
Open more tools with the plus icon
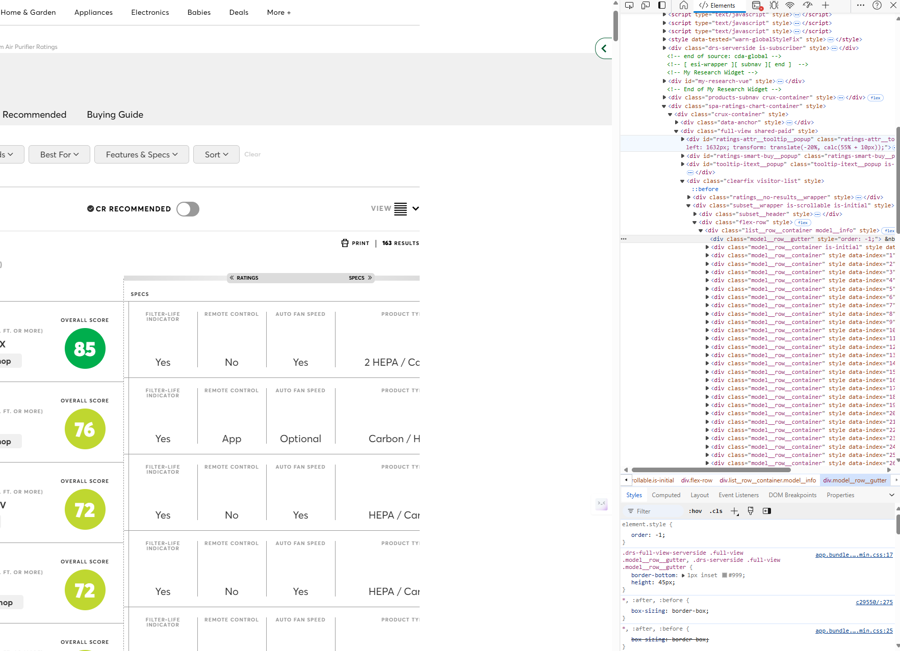click(x=824, y=5)
